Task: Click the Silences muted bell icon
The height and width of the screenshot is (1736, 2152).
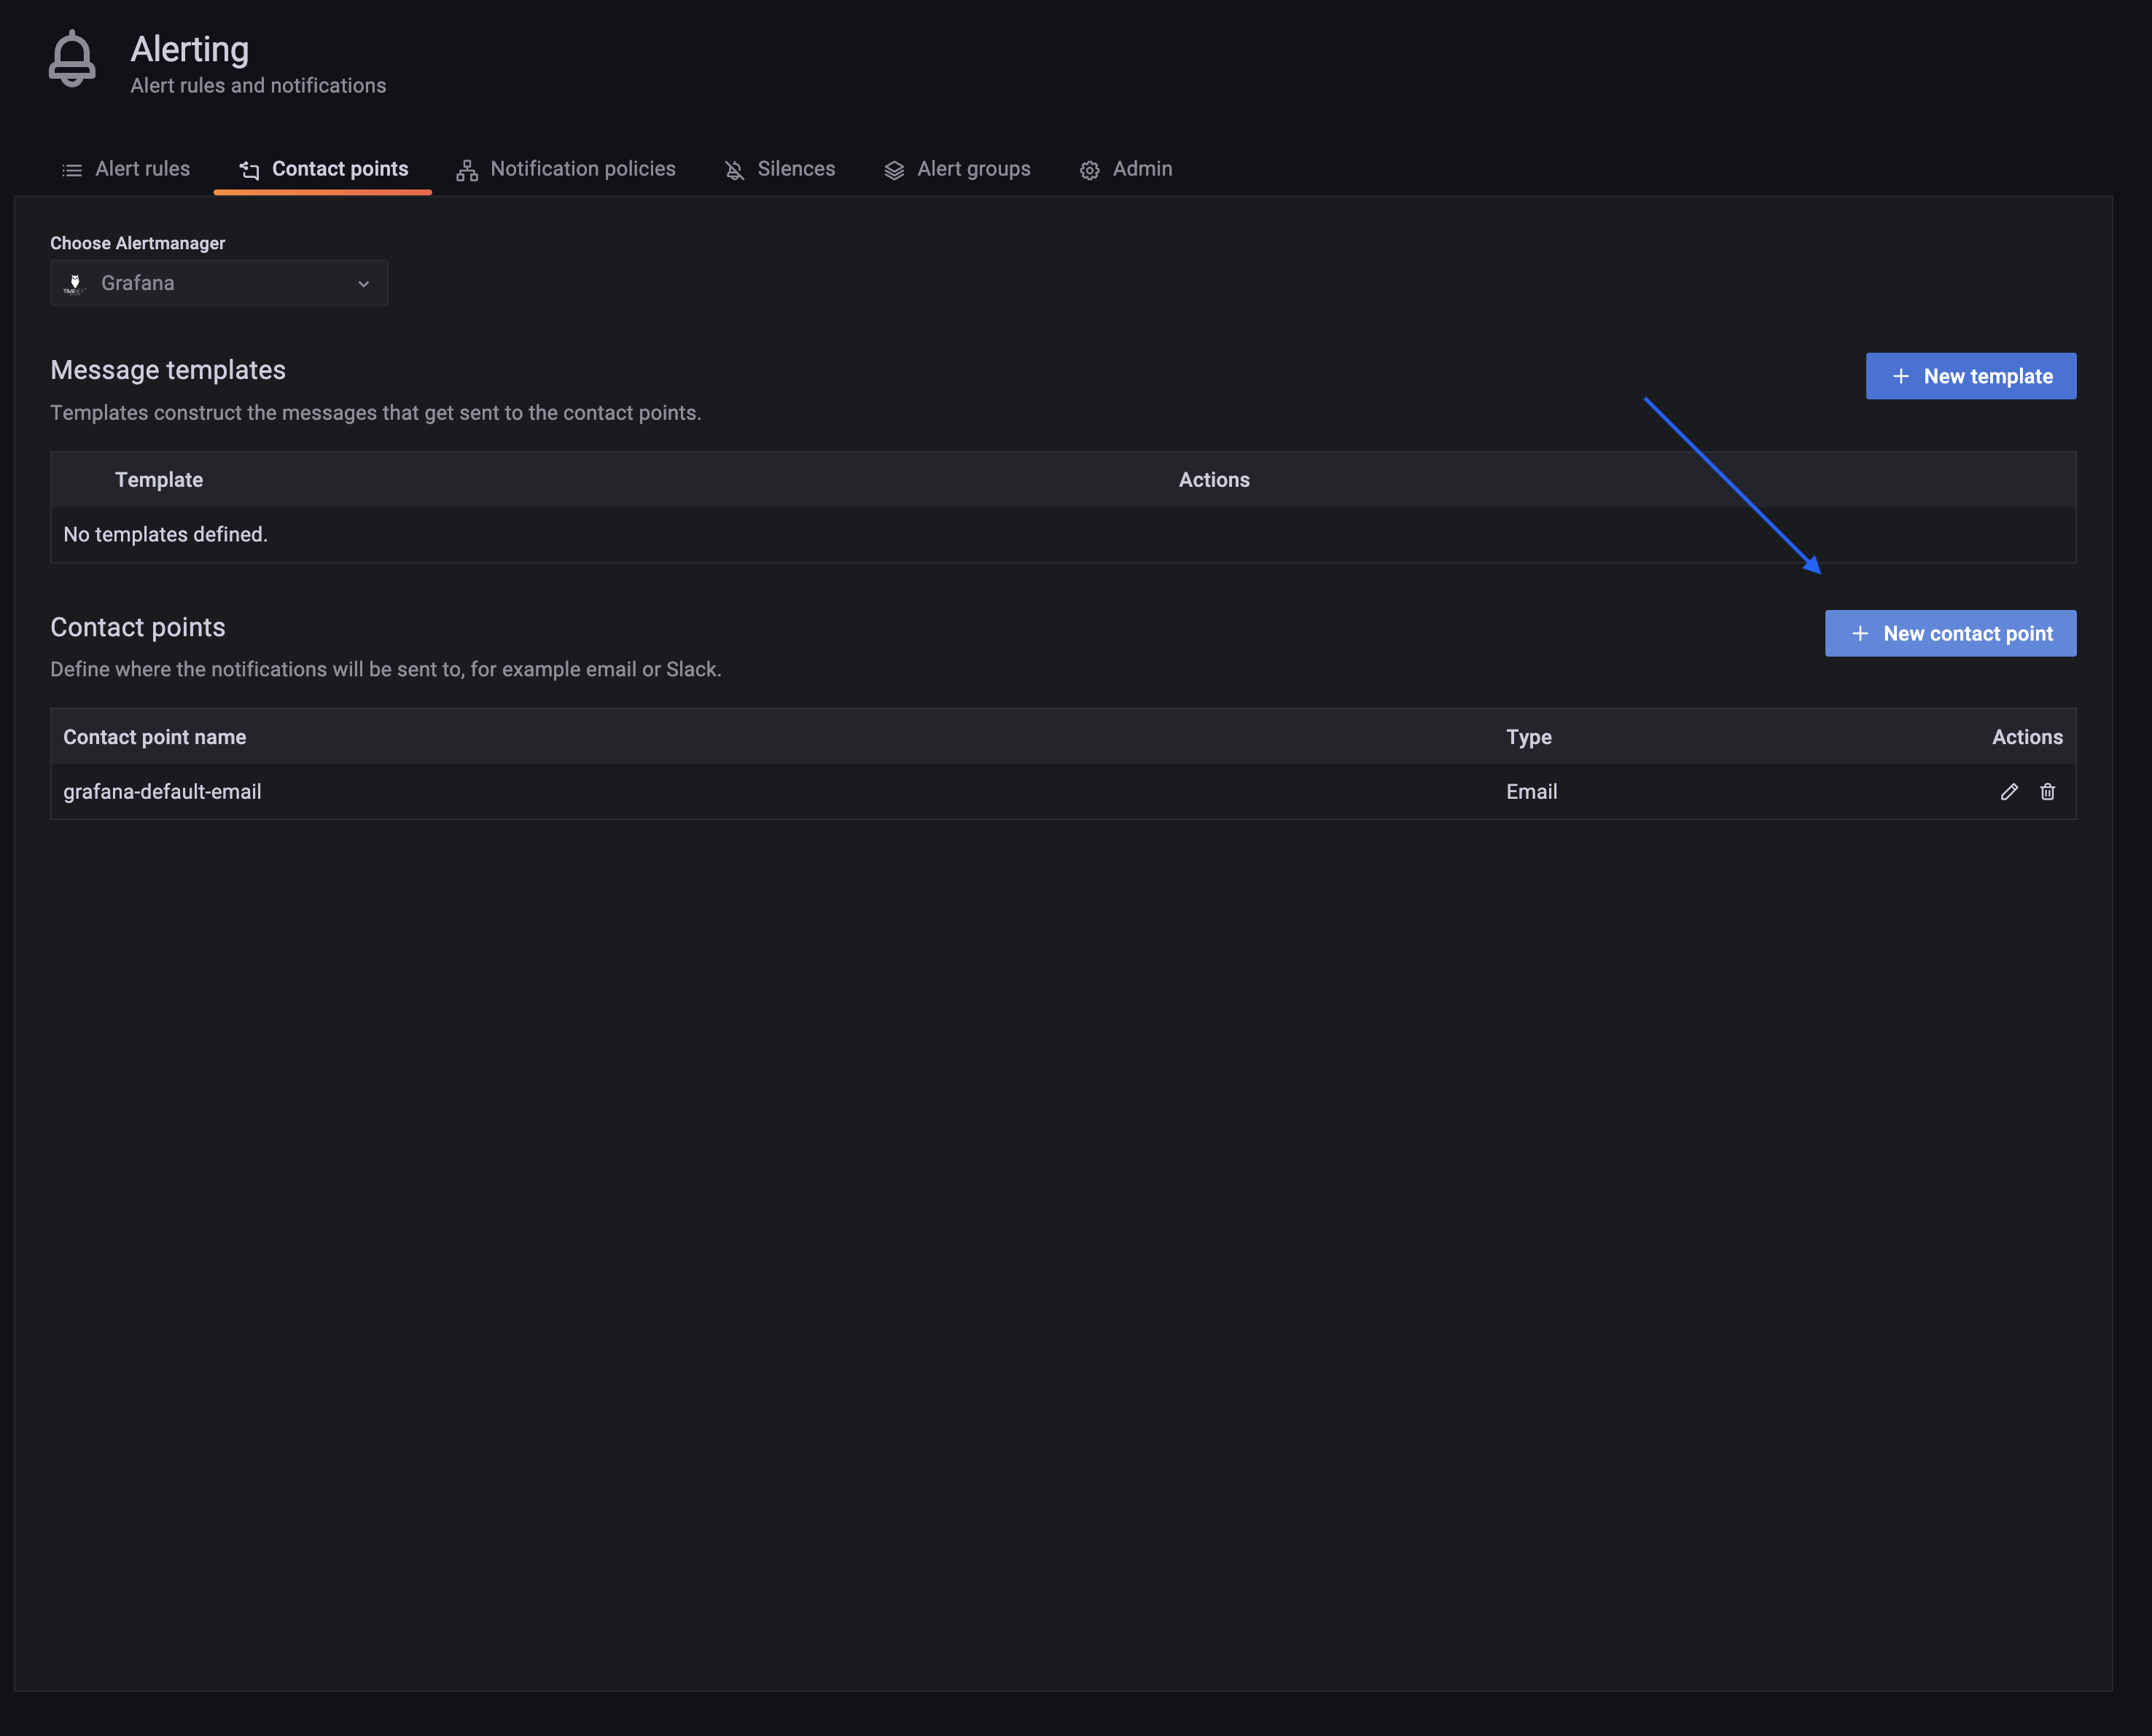Action: tap(734, 170)
